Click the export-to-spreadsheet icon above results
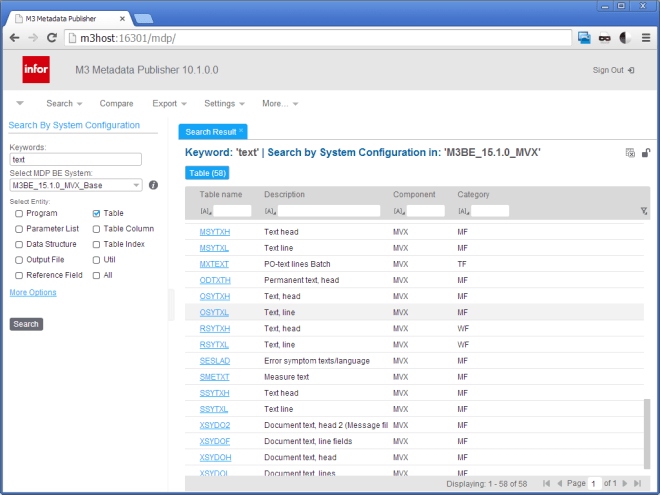Viewport: 660px width, 495px height. (x=630, y=153)
